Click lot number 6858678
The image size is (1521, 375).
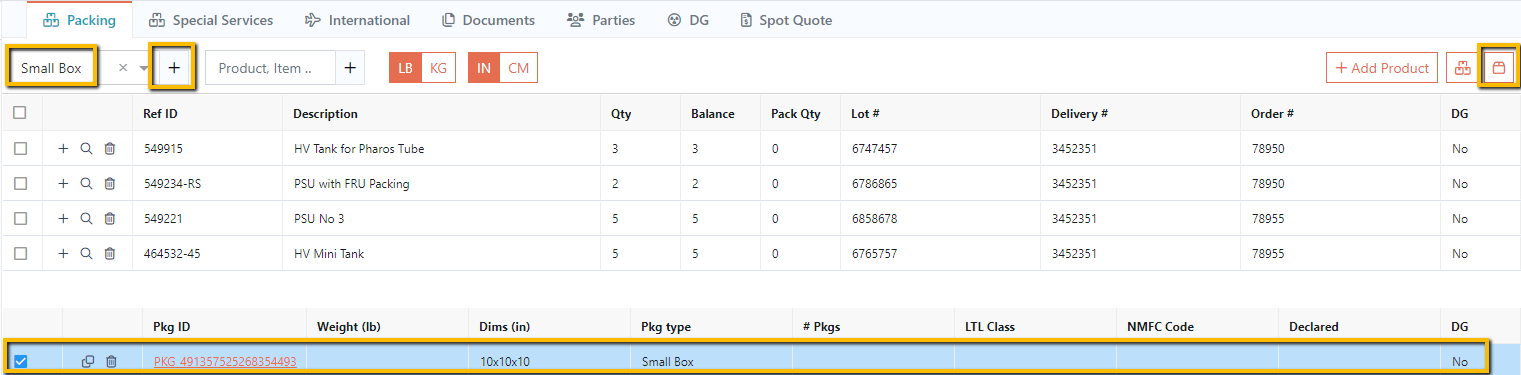pos(874,218)
